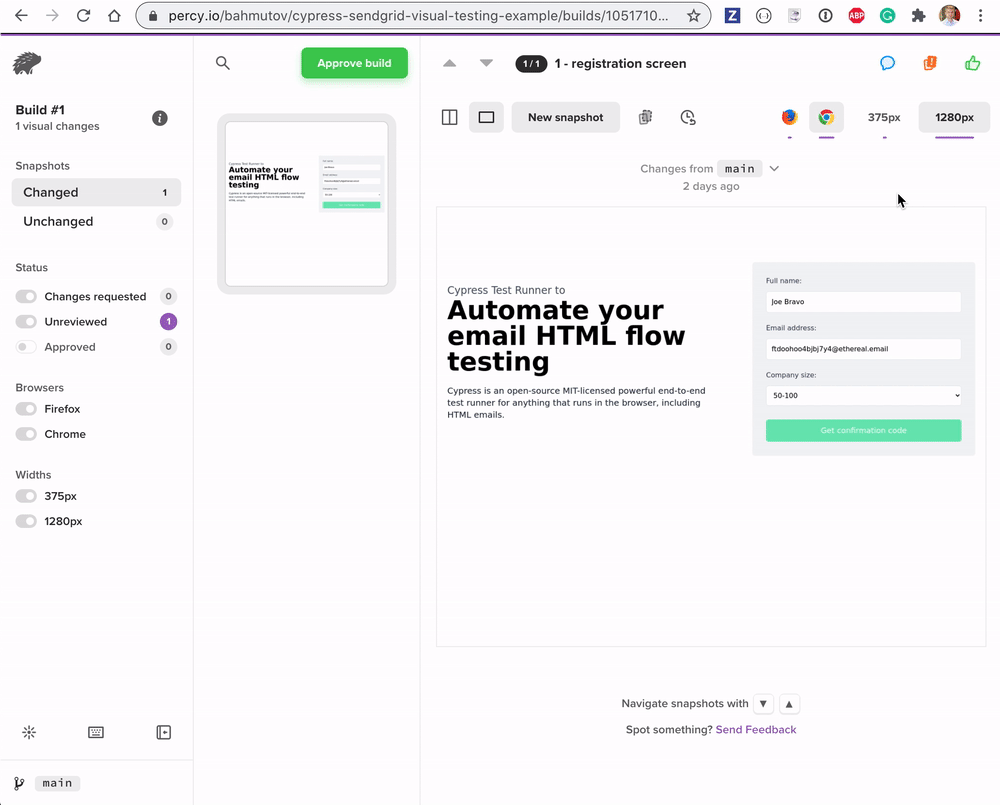Click Get confirmation code button
This screenshot has height=805, width=1000.
tap(864, 431)
